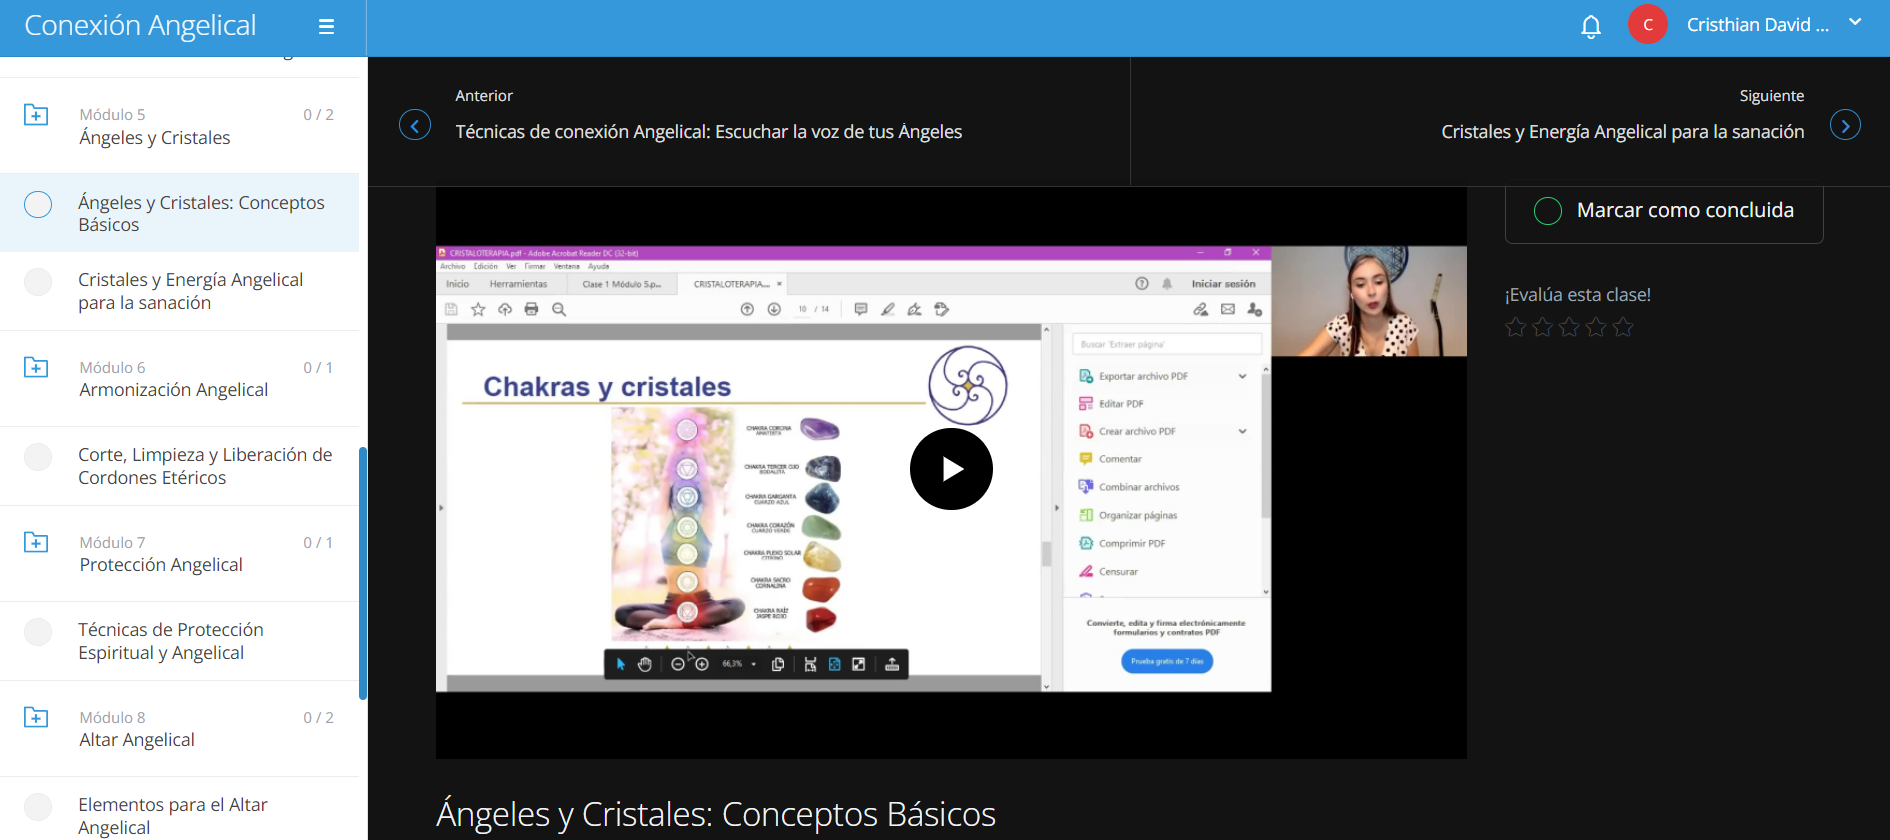Open lesson Técnicas de Protección Espiritual y Angelical
The width and height of the screenshot is (1890, 840).
pyautogui.click(x=171, y=641)
